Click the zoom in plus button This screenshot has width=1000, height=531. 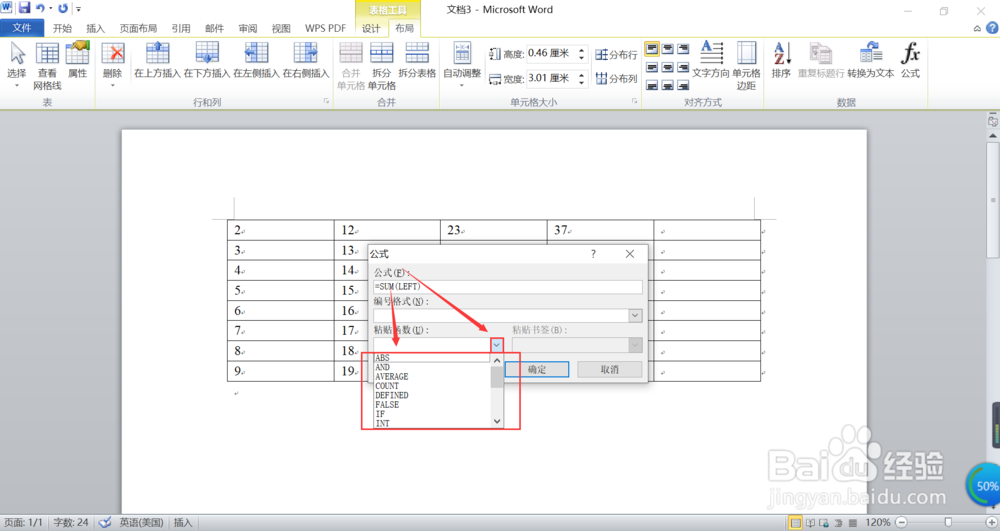tap(992, 523)
